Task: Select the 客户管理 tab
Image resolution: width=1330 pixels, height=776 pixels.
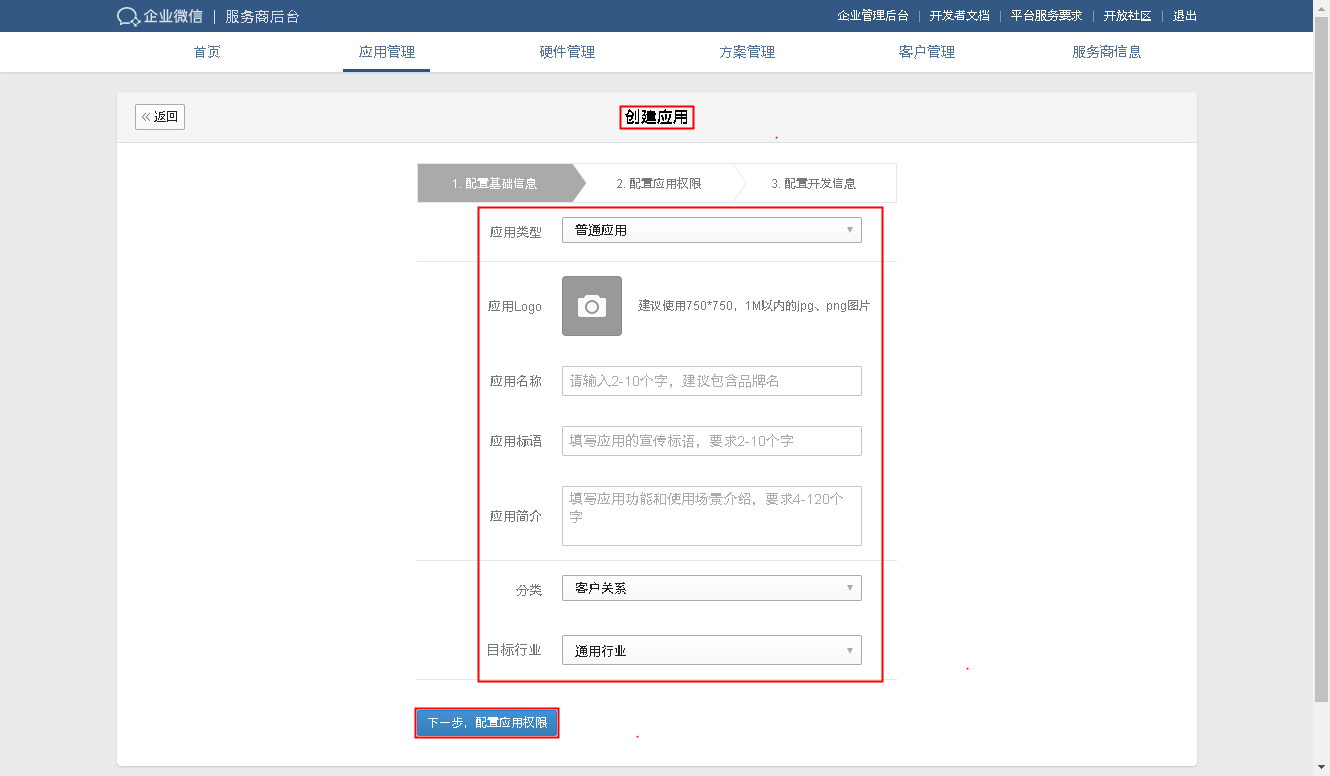Action: pos(927,52)
